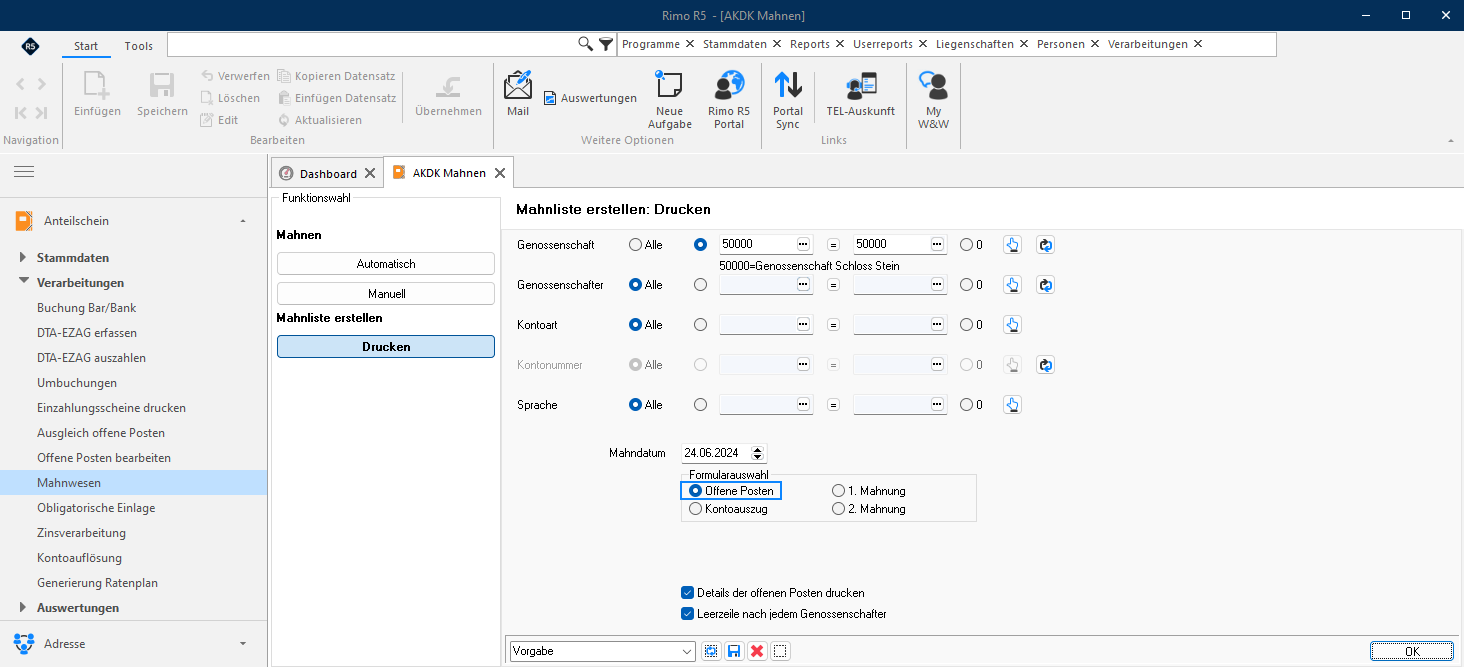1464x667 pixels.
Task: Expand the Adresse sidebar section
Action: click(243, 644)
